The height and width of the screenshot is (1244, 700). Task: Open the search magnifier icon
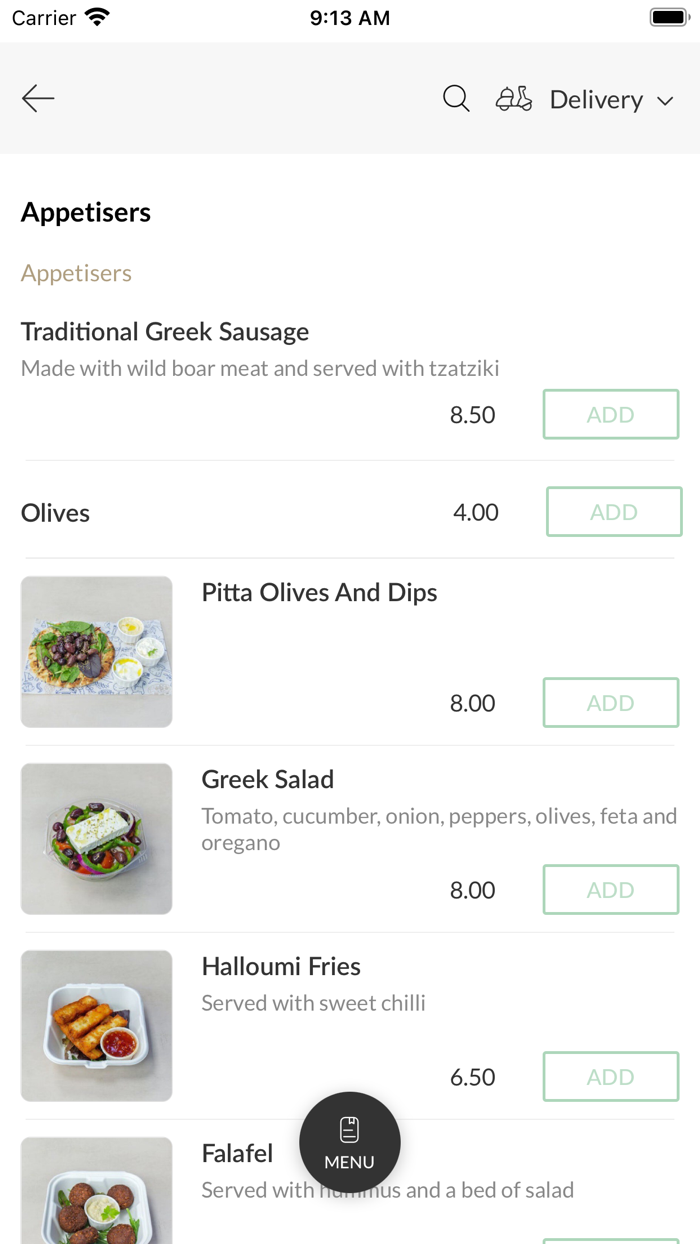456,98
